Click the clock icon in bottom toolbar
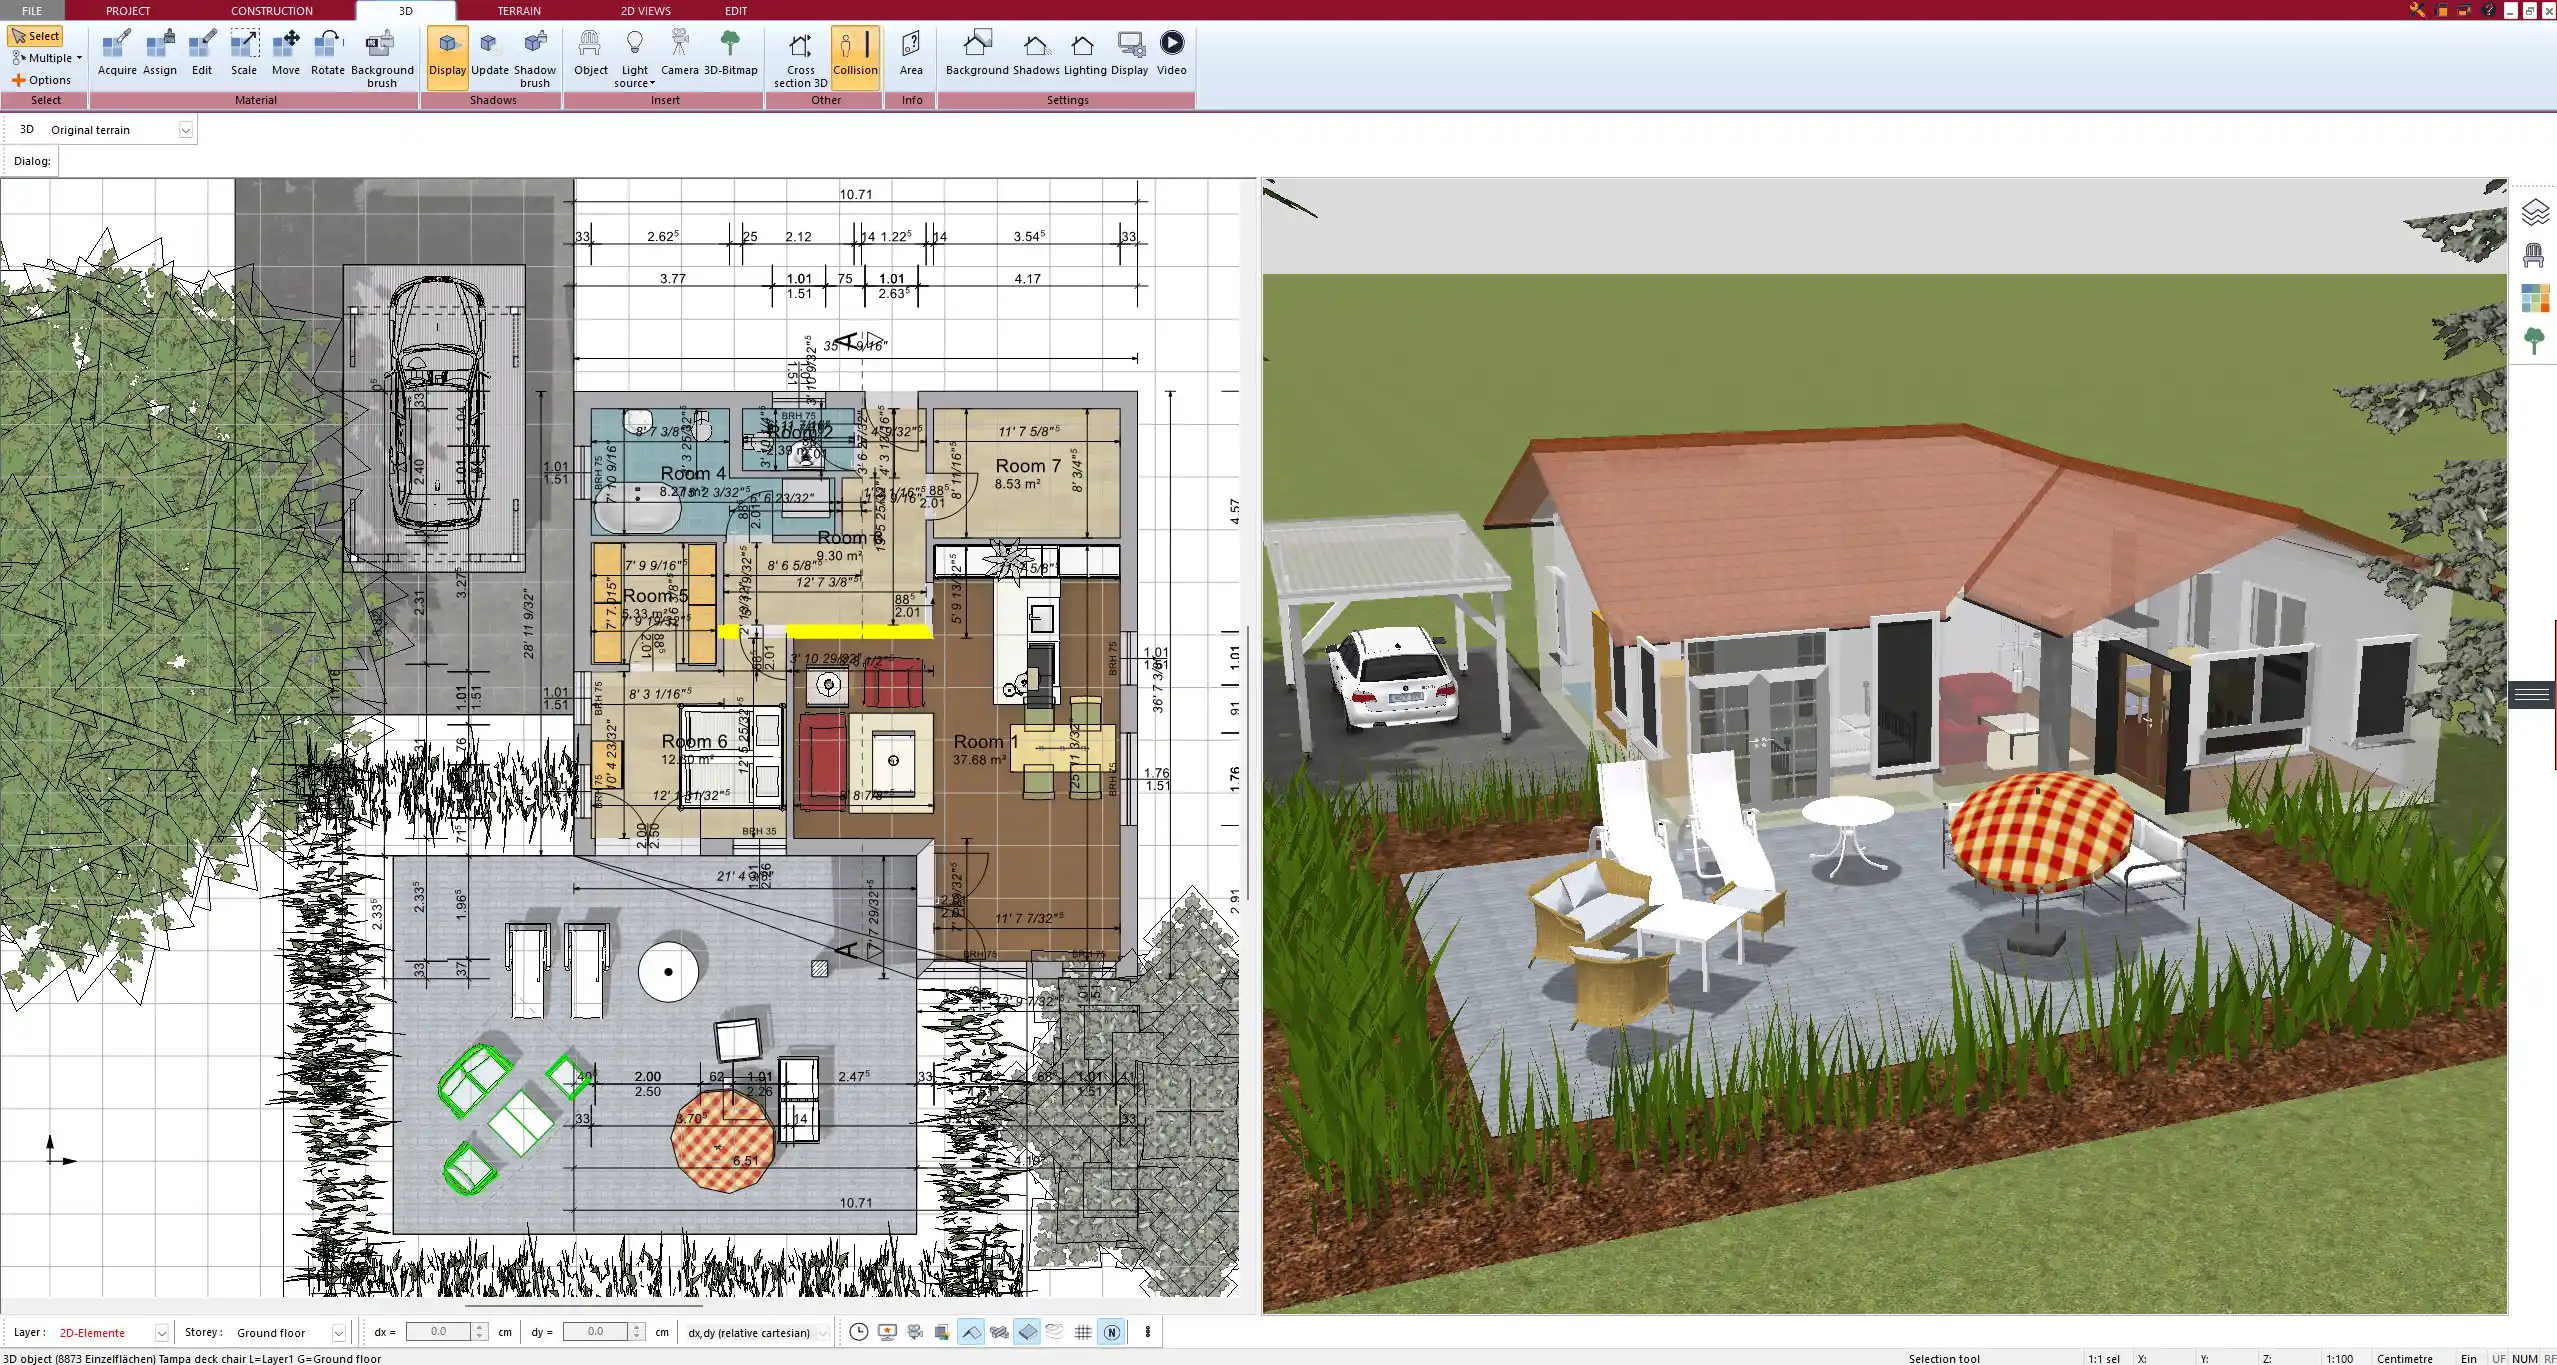This screenshot has height=1365, width=2557. point(858,1332)
